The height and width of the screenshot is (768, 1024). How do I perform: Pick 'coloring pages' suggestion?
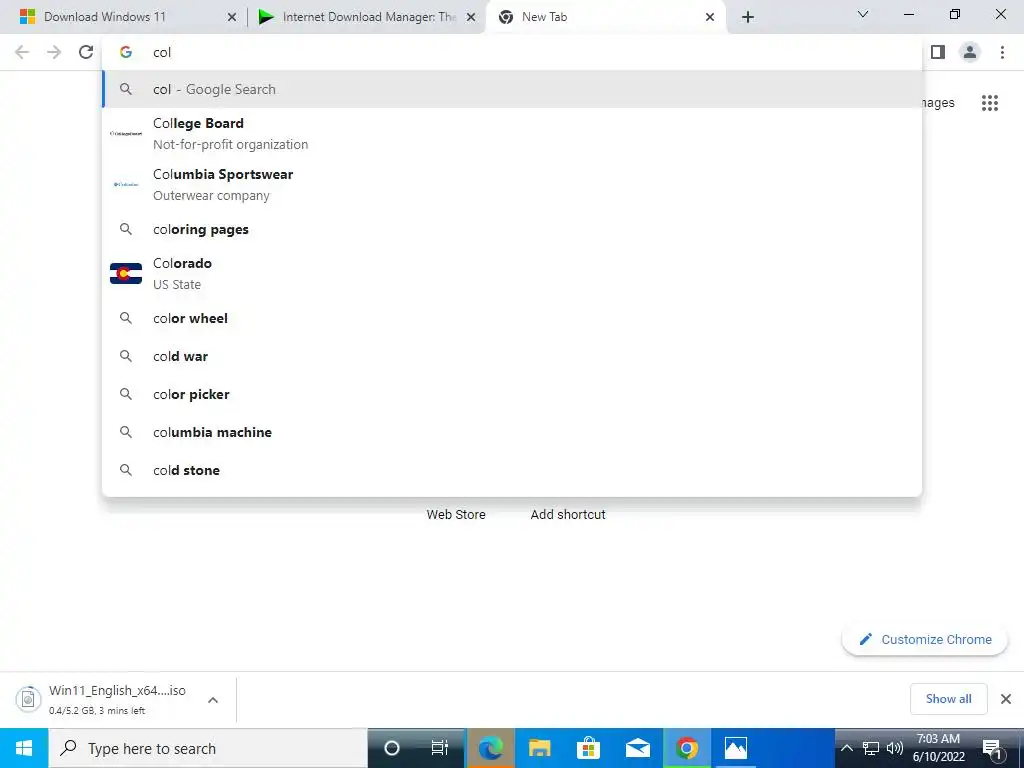512,229
